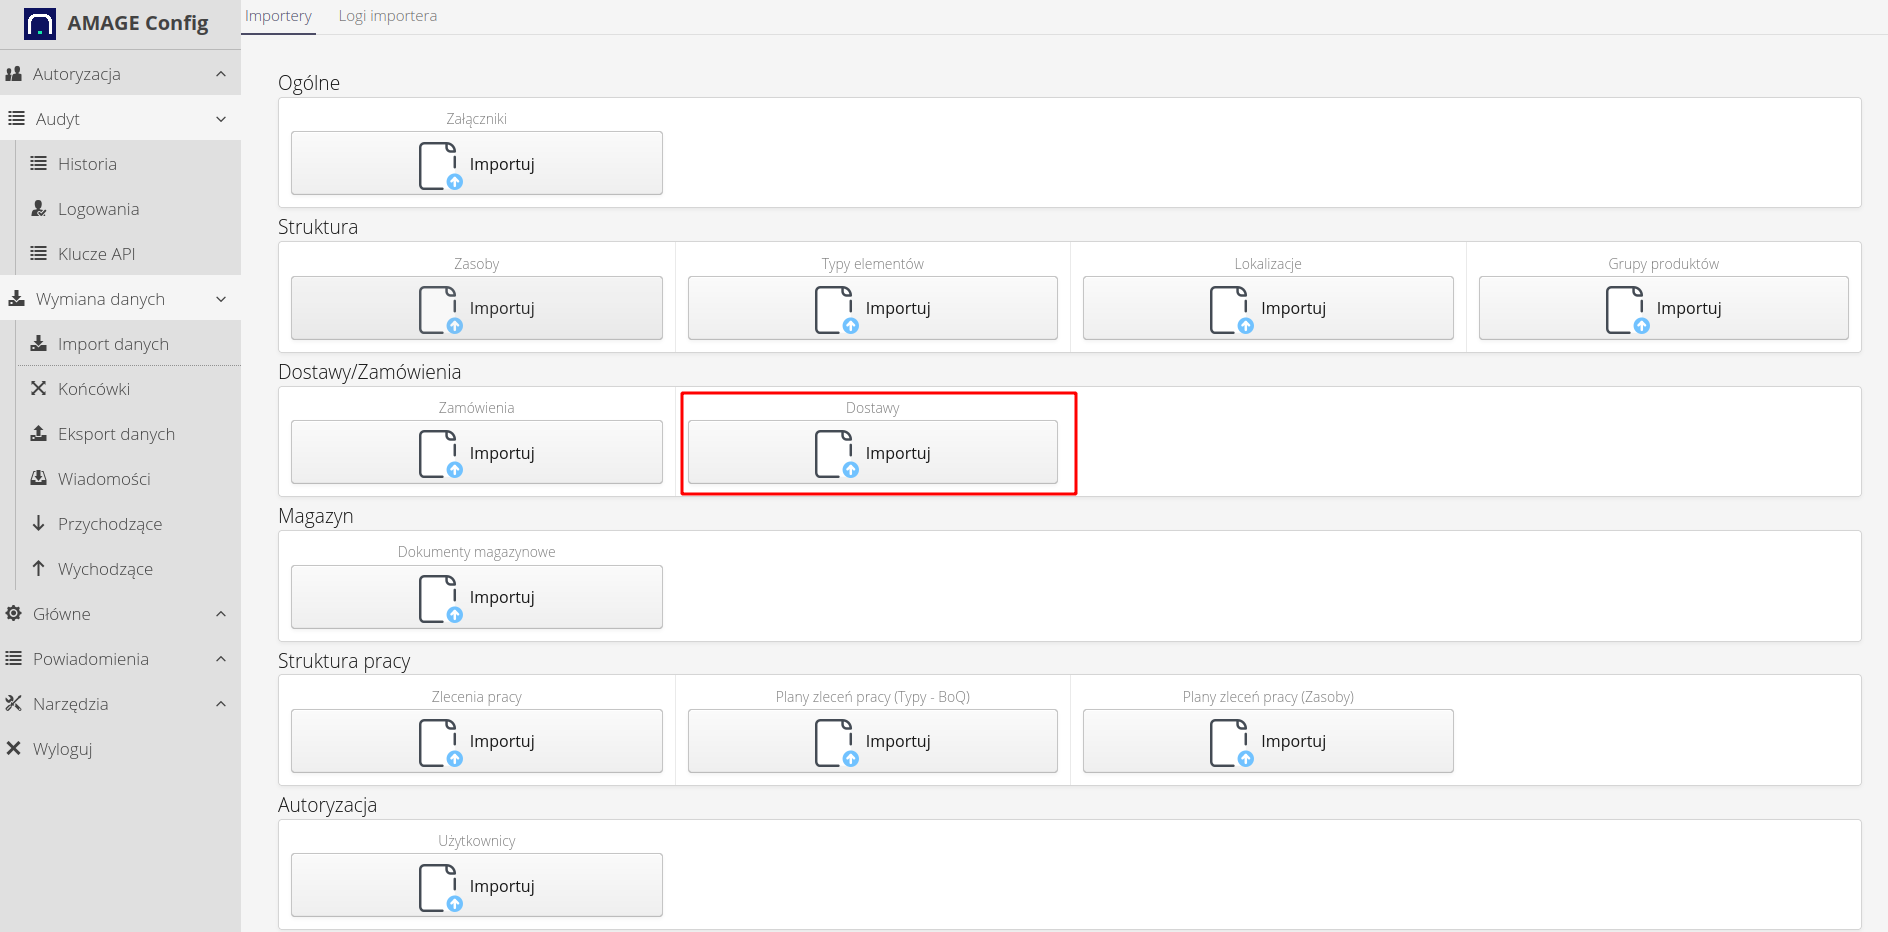Open Klucze API in the sidebar
This screenshot has width=1888, height=932.
click(96, 254)
